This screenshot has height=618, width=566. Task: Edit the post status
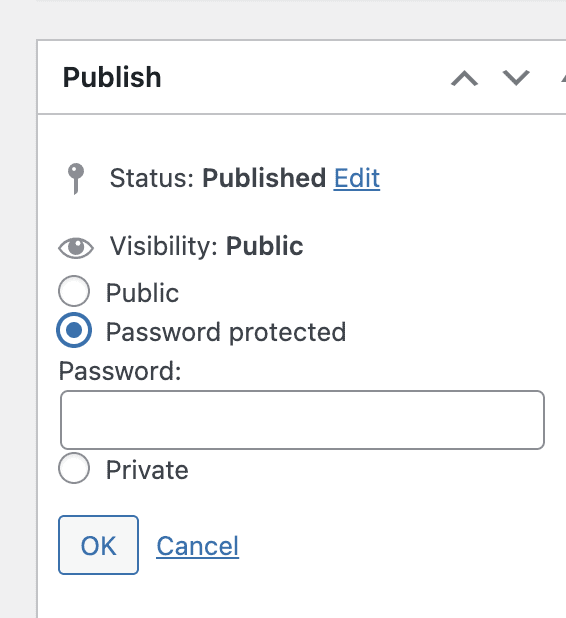pyautogui.click(x=357, y=178)
